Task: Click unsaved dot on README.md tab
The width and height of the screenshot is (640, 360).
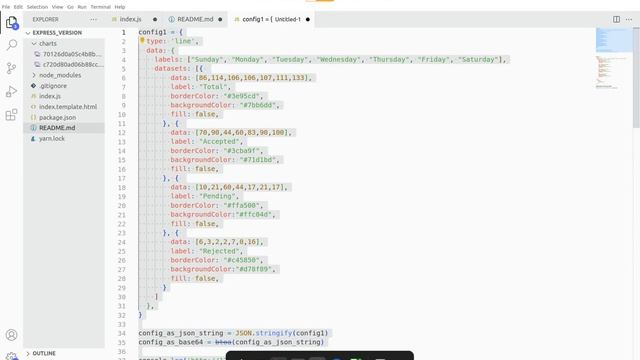Action: 220,19
